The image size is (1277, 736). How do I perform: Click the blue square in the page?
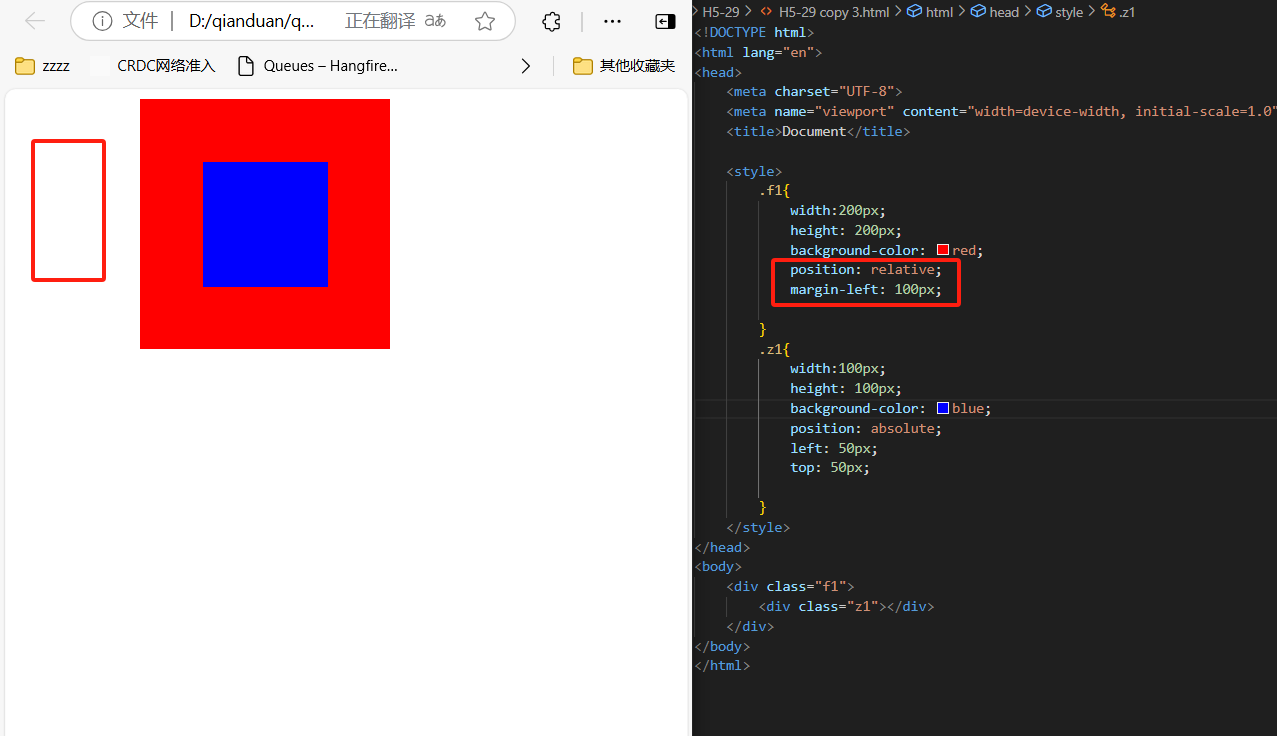[x=265, y=224]
